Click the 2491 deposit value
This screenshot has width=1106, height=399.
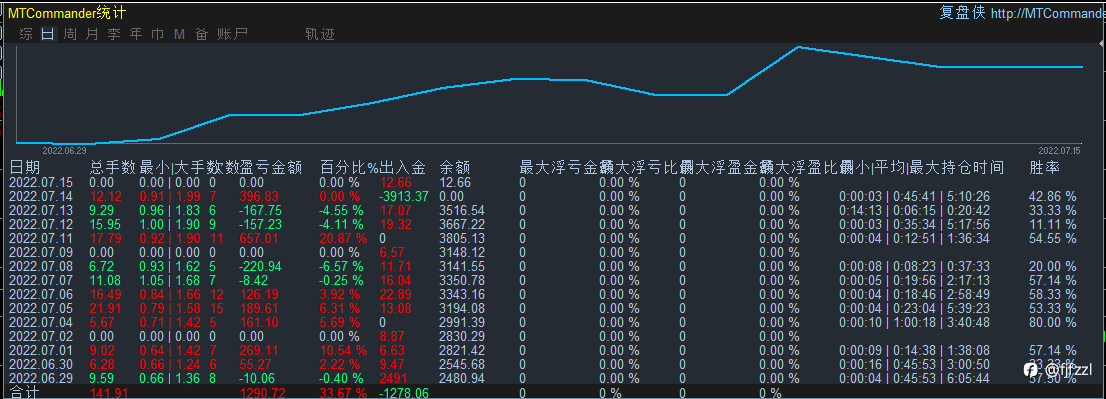point(393,379)
